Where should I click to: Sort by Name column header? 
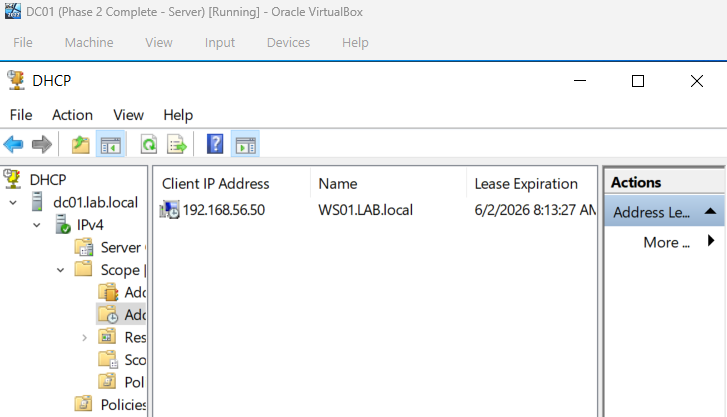point(388,184)
